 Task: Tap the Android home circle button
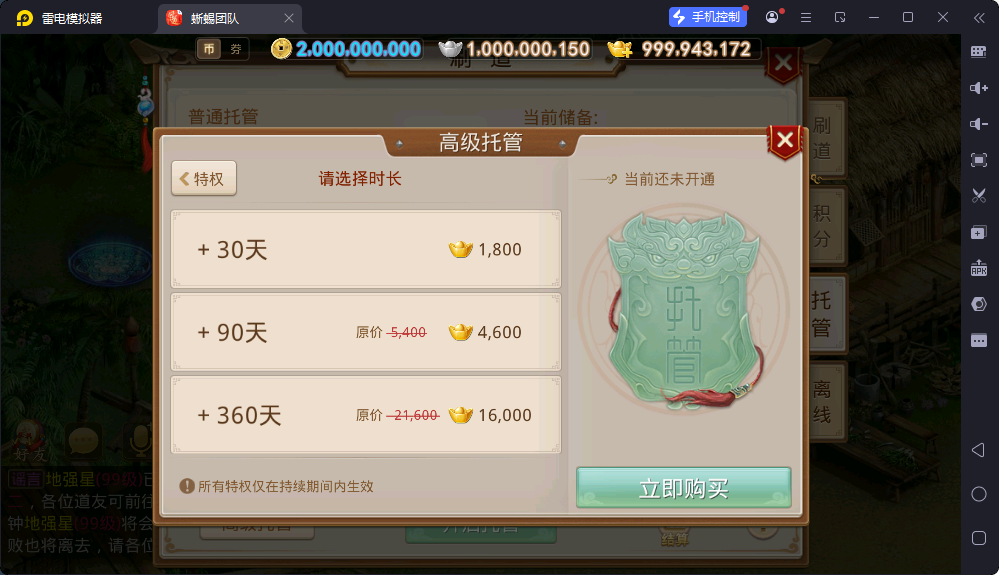click(x=979, y=494)
